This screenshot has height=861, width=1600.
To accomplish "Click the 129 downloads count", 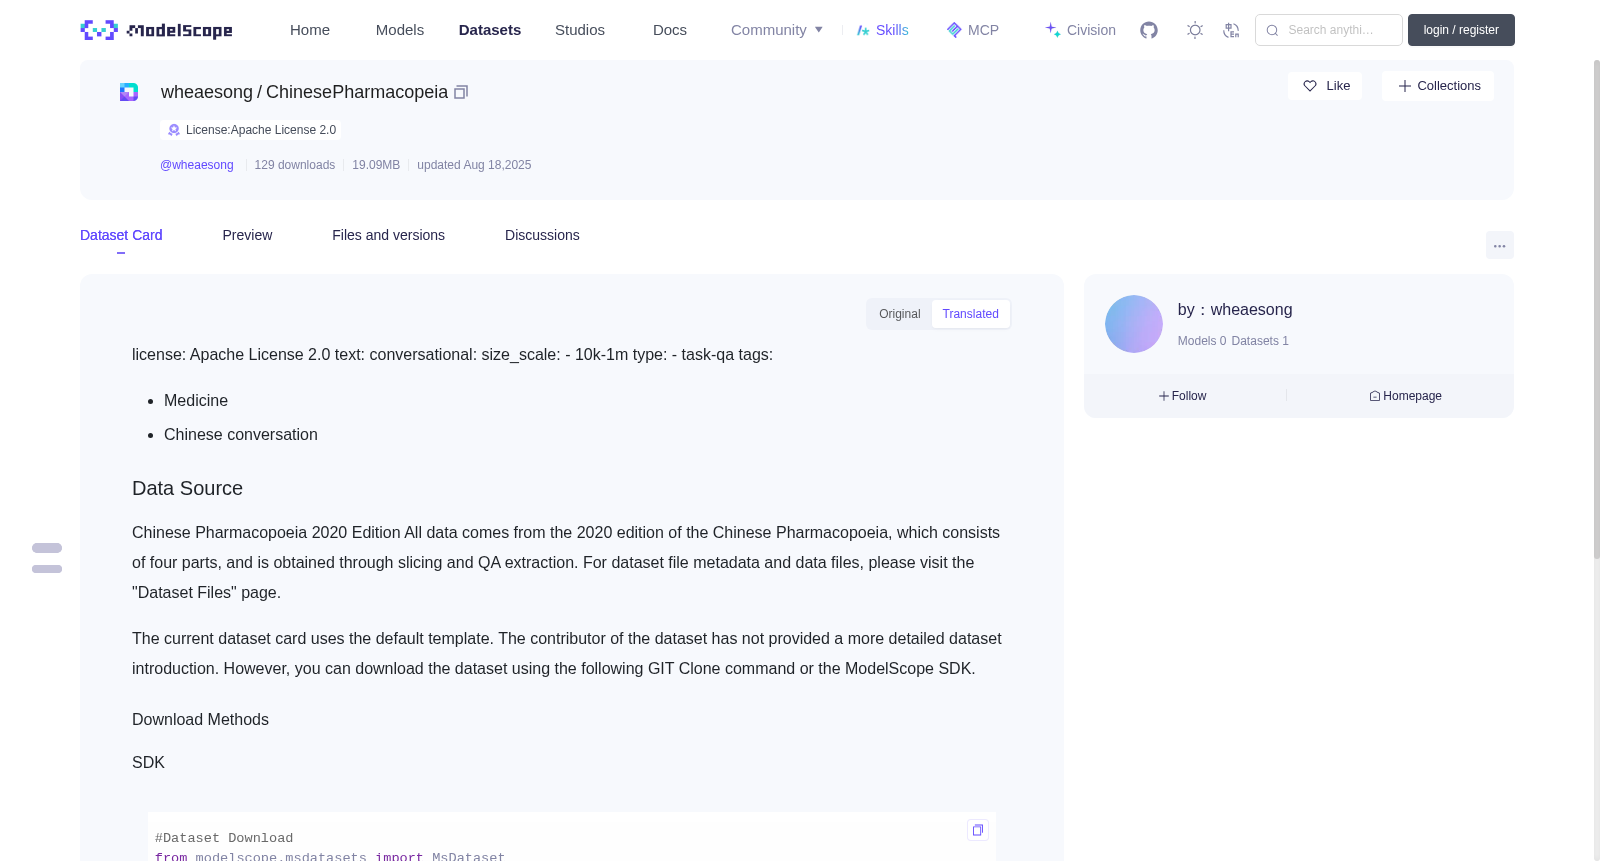I will (x=295, y=165).
